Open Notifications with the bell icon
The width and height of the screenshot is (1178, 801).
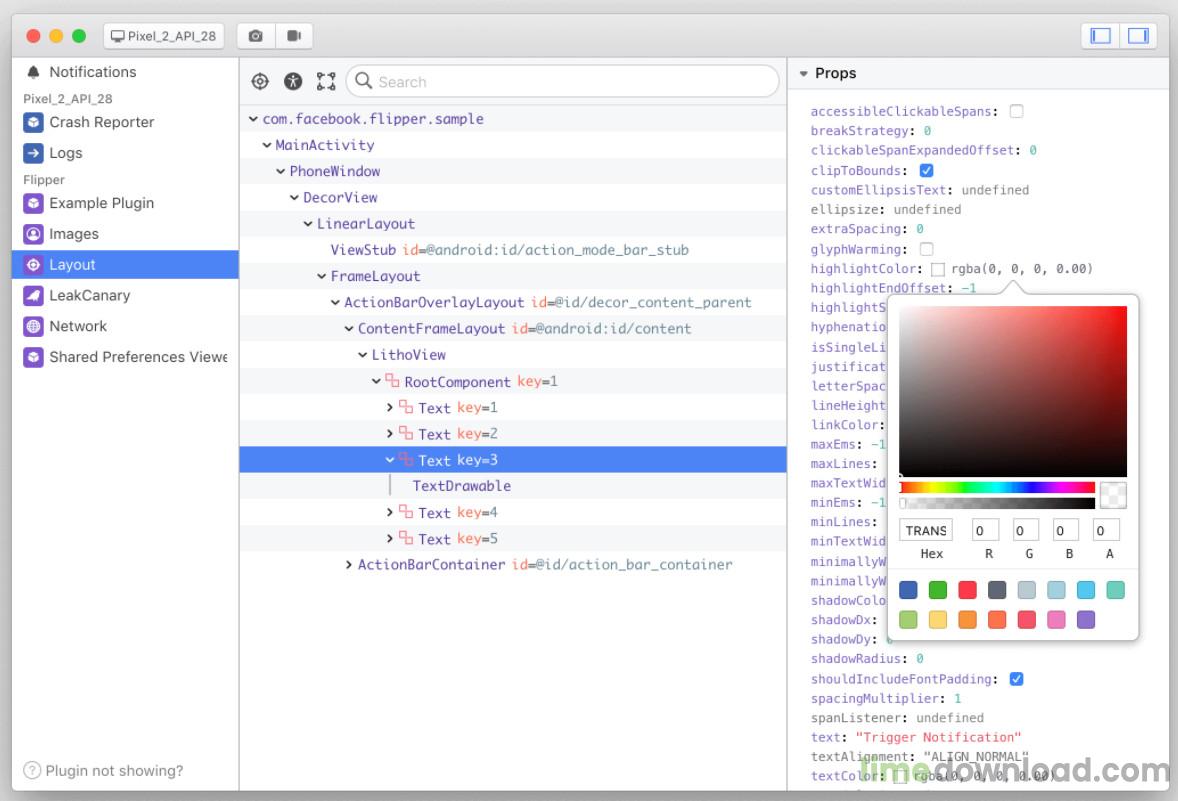click(x=34, y=72)
